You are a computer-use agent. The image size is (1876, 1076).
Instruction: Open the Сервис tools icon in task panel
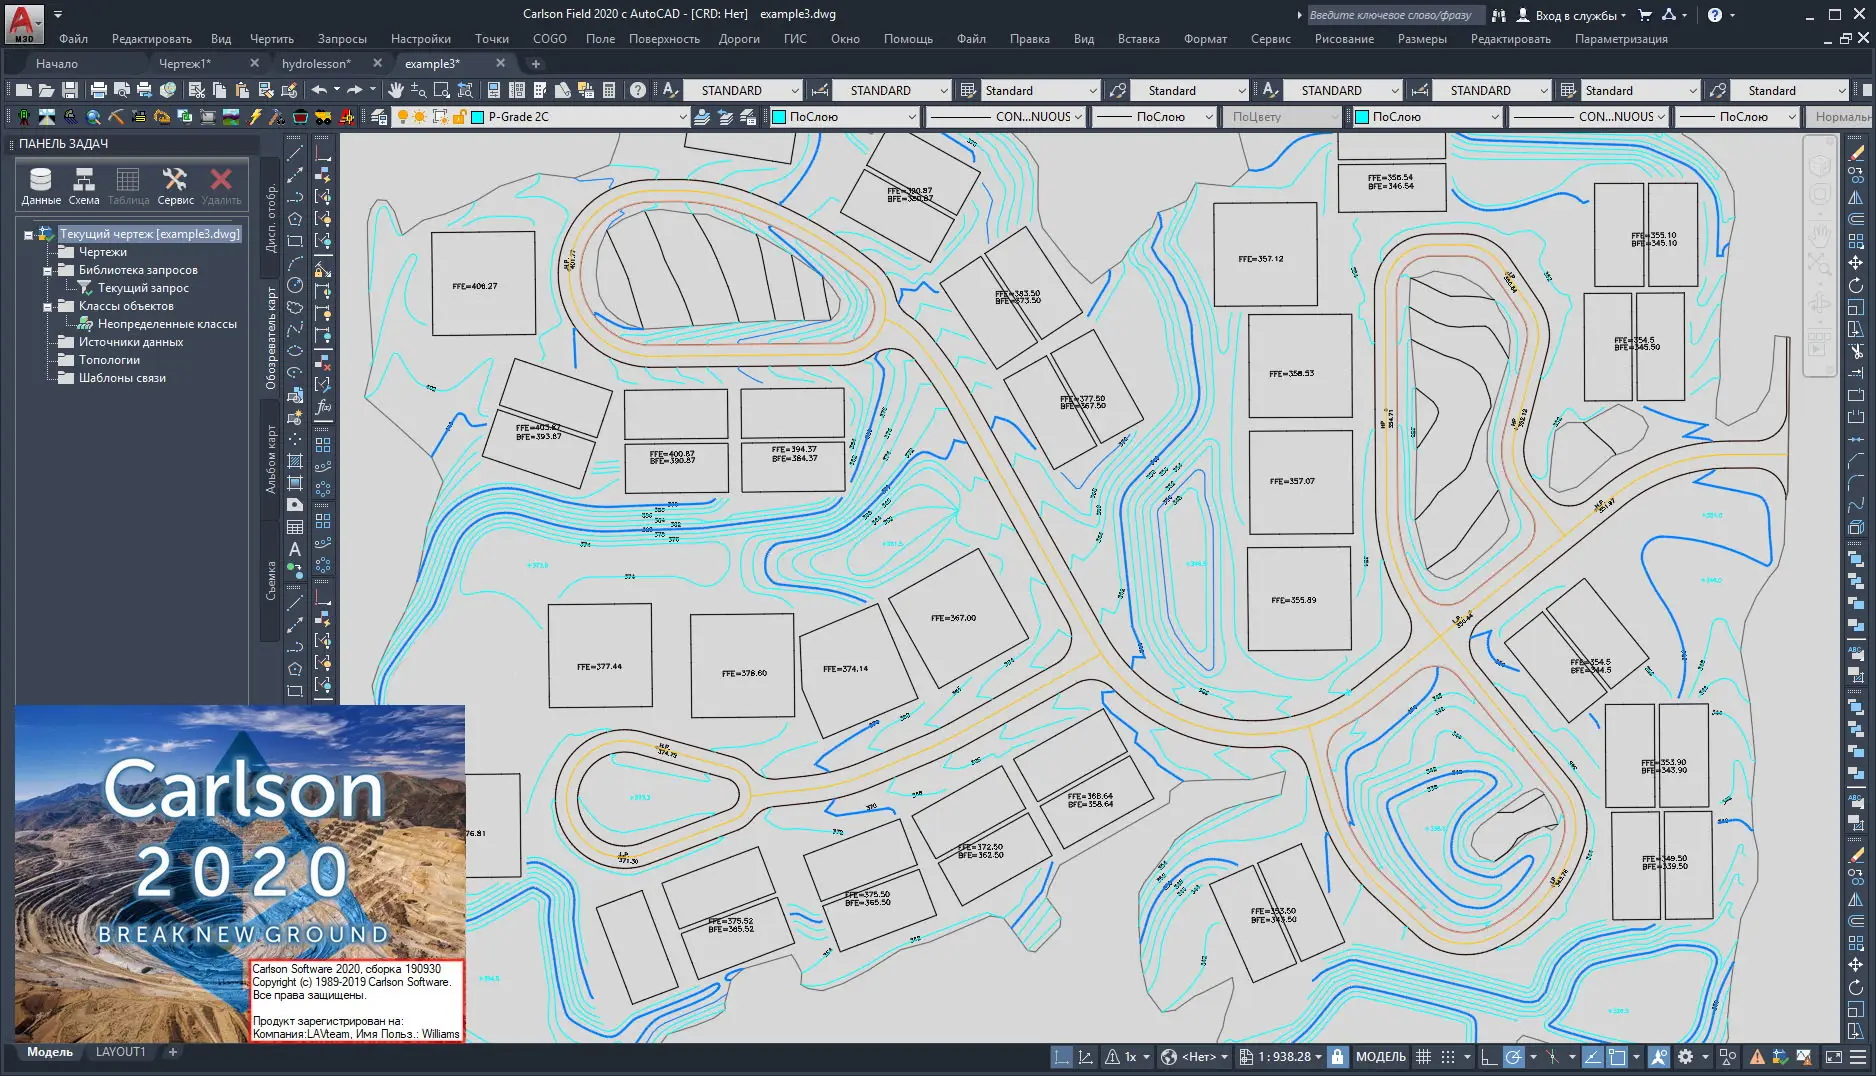175,186
